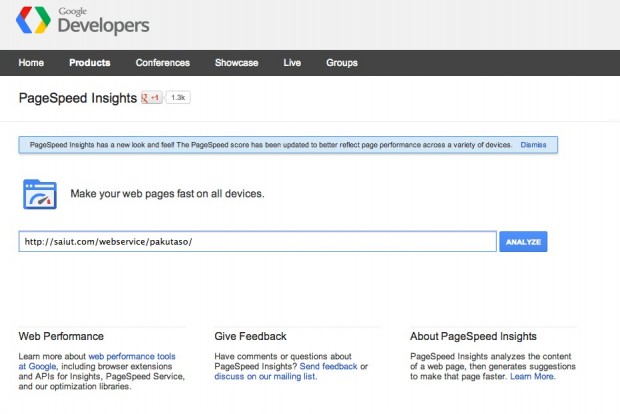
Task: Click the Send feedback link
Action: point(331,366)
